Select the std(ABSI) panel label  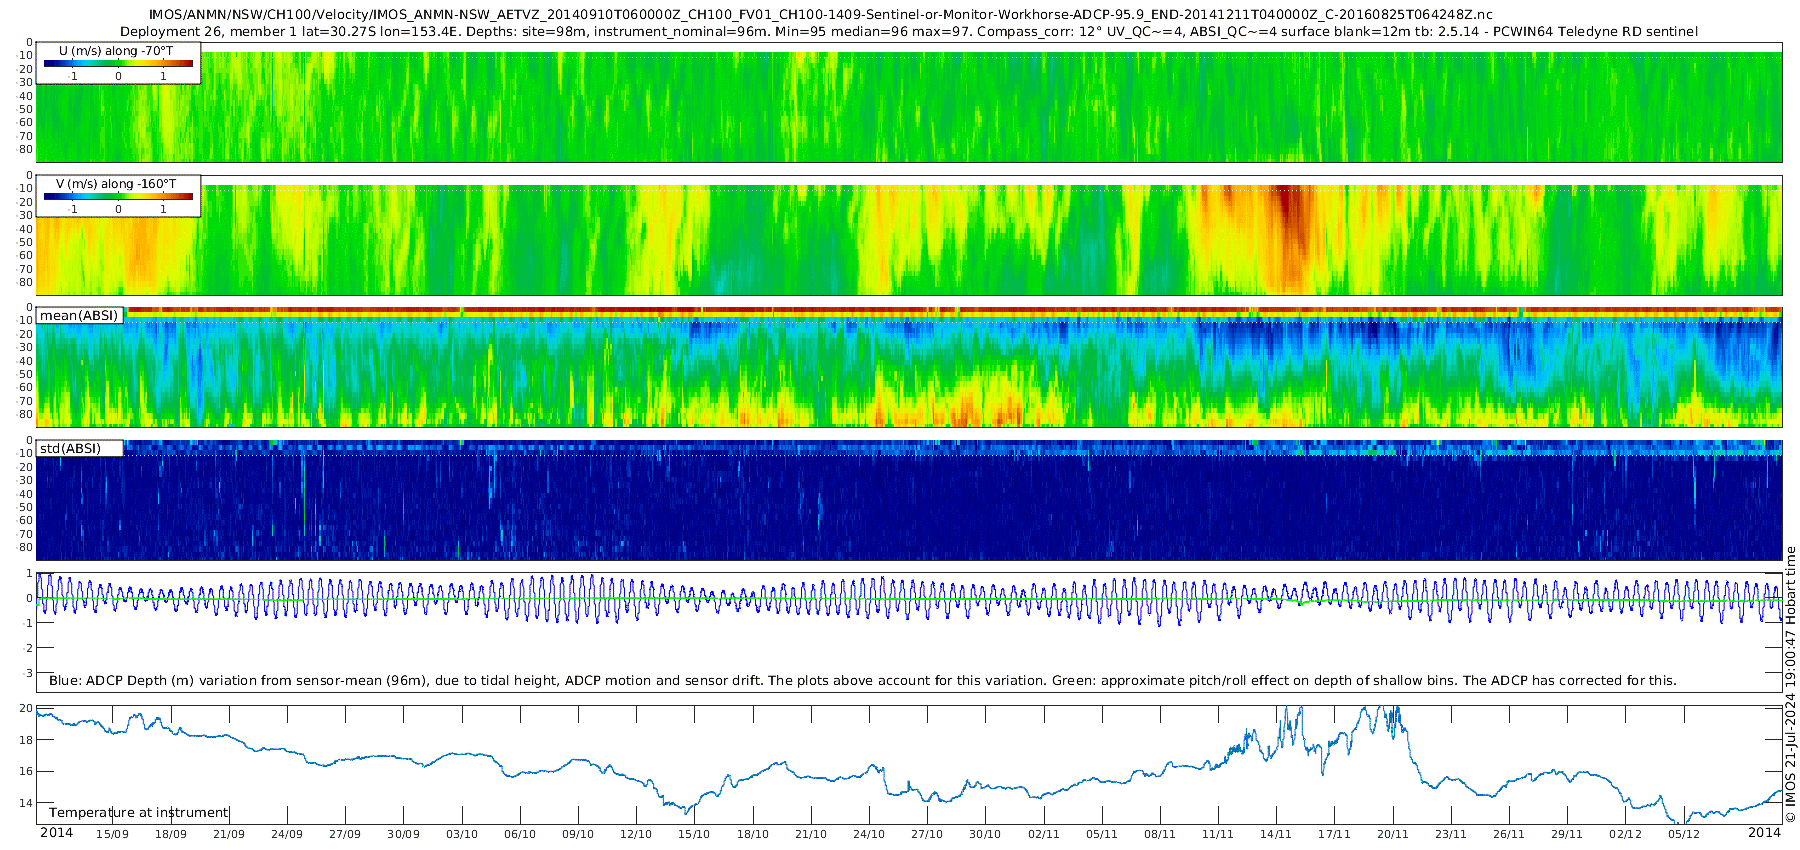coord(80,448)
